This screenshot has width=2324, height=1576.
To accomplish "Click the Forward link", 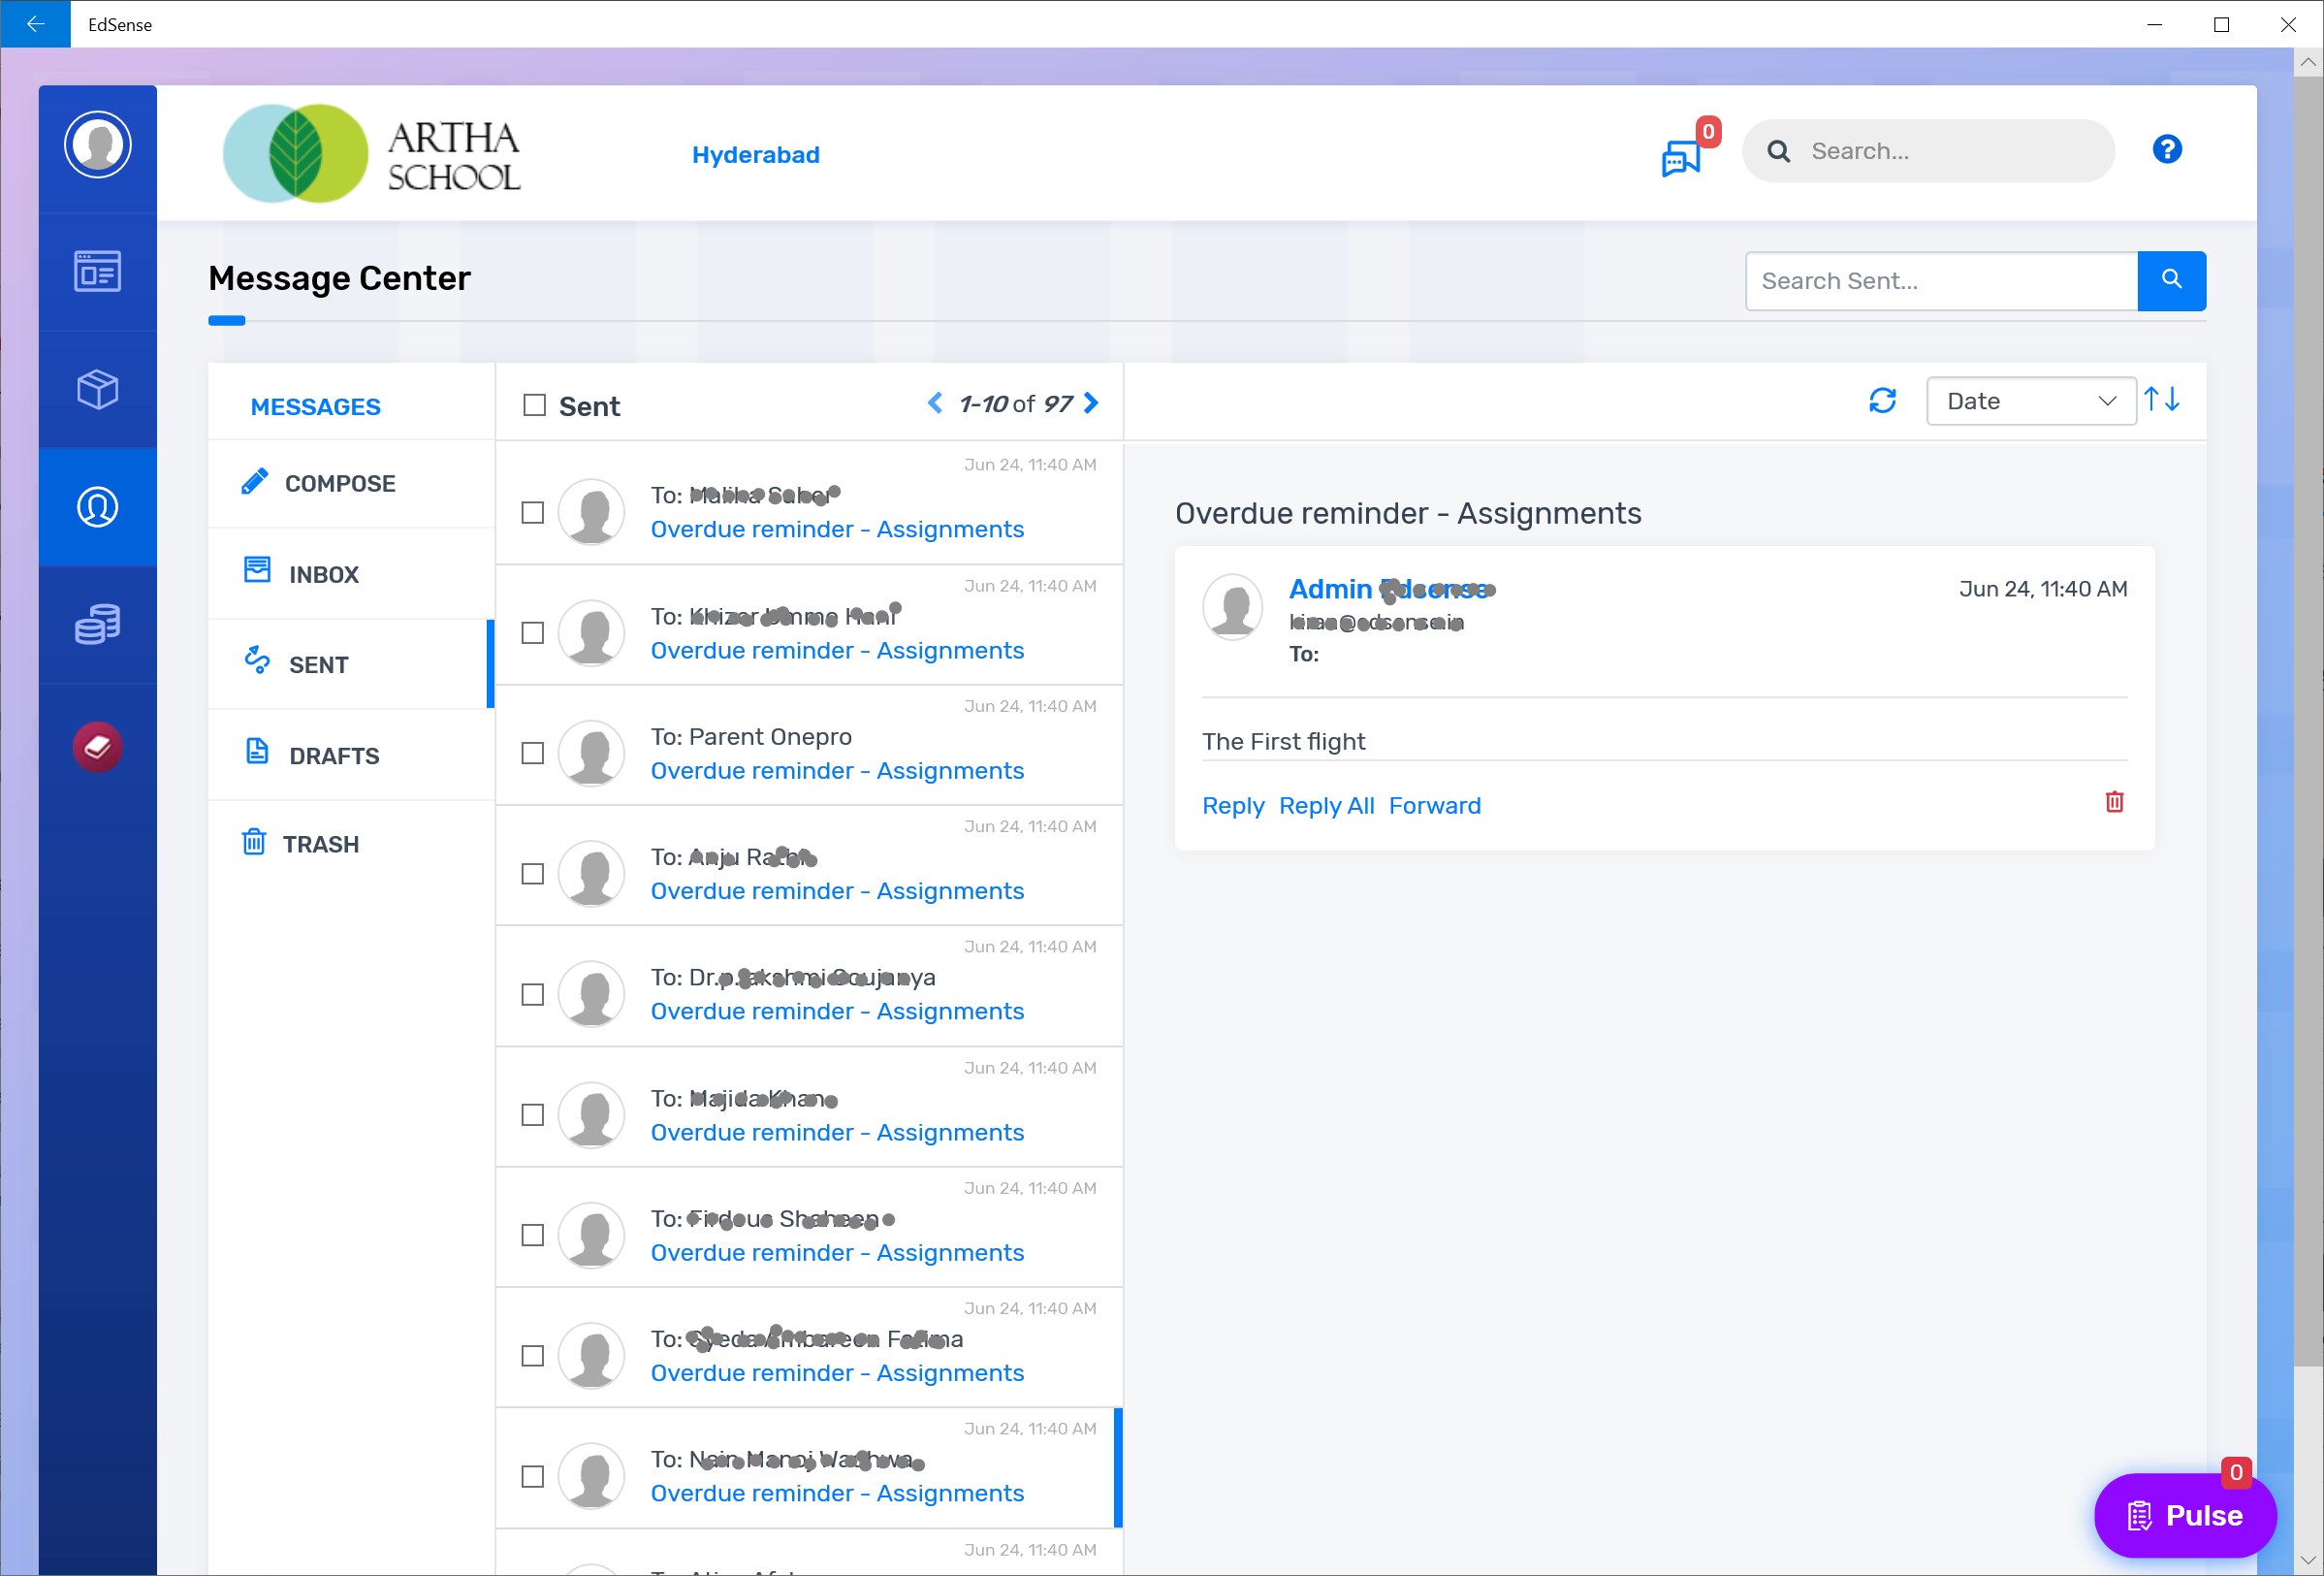I will point(1434,806).
